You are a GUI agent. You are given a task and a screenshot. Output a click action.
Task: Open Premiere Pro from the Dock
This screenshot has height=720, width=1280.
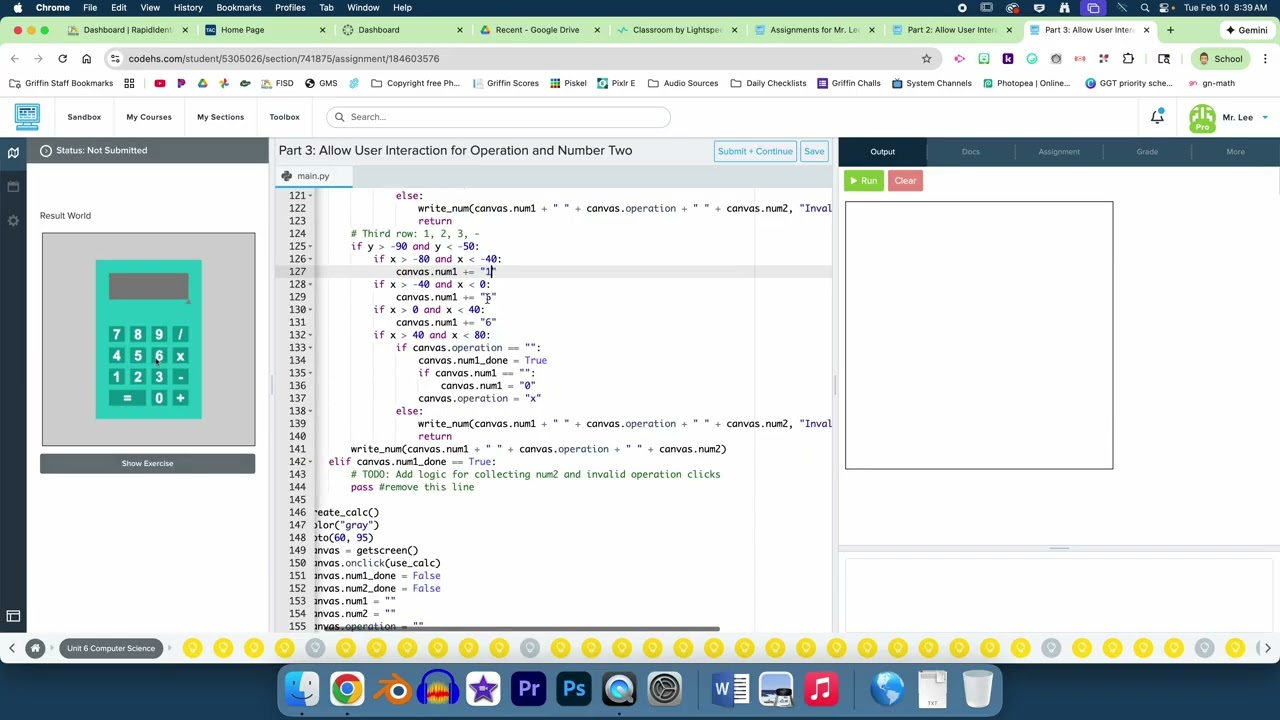point(529,689)
